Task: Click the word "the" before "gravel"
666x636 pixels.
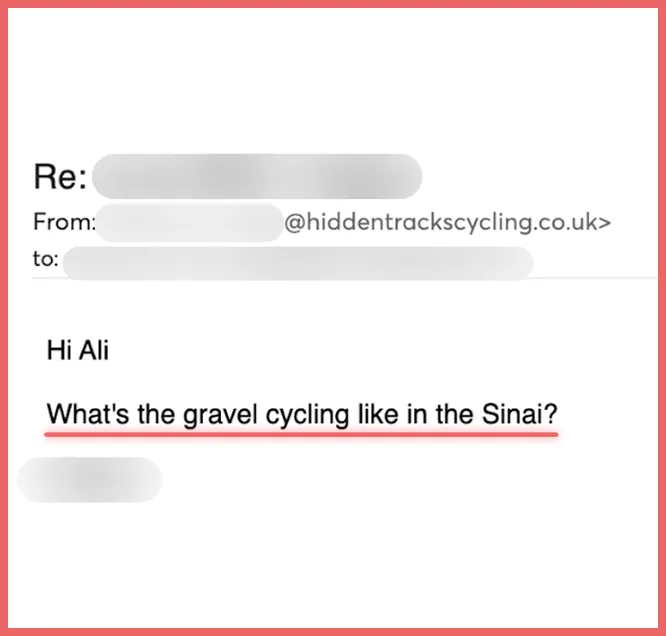Action: (x=156, y=413)
